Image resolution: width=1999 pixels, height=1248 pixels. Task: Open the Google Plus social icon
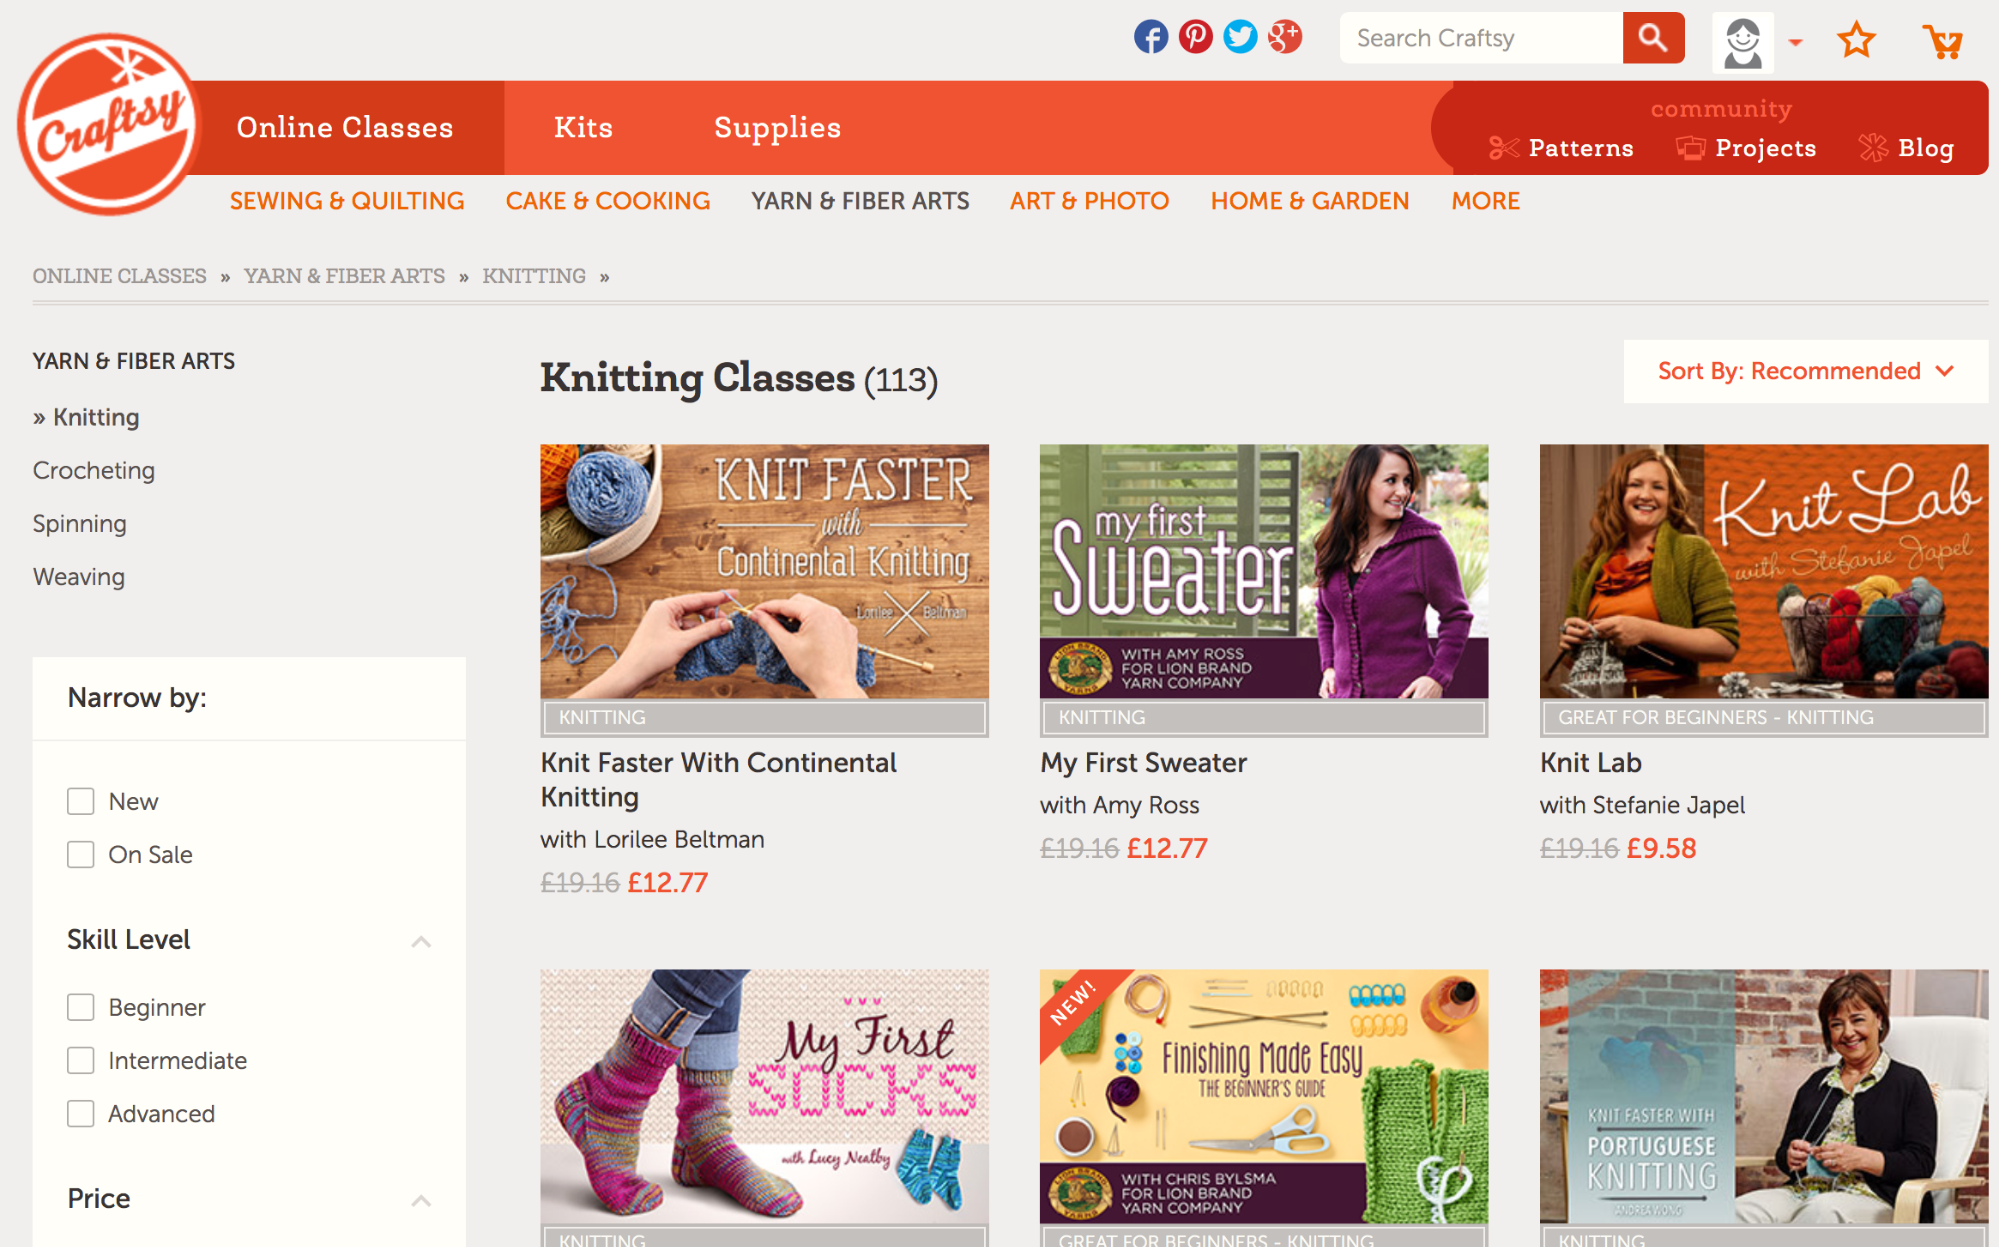(x=1285, y=38)
